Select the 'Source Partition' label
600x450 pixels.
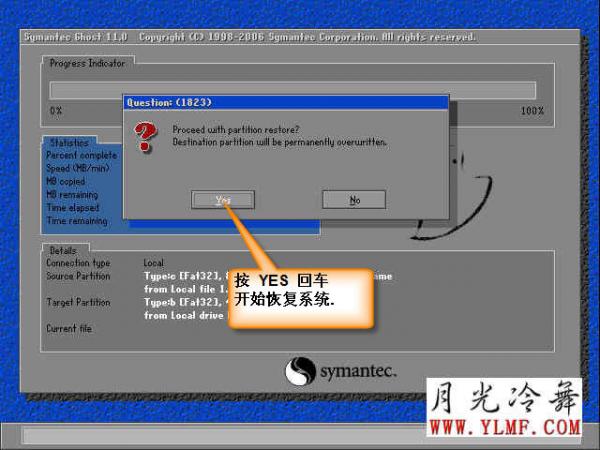pos(78,276)
